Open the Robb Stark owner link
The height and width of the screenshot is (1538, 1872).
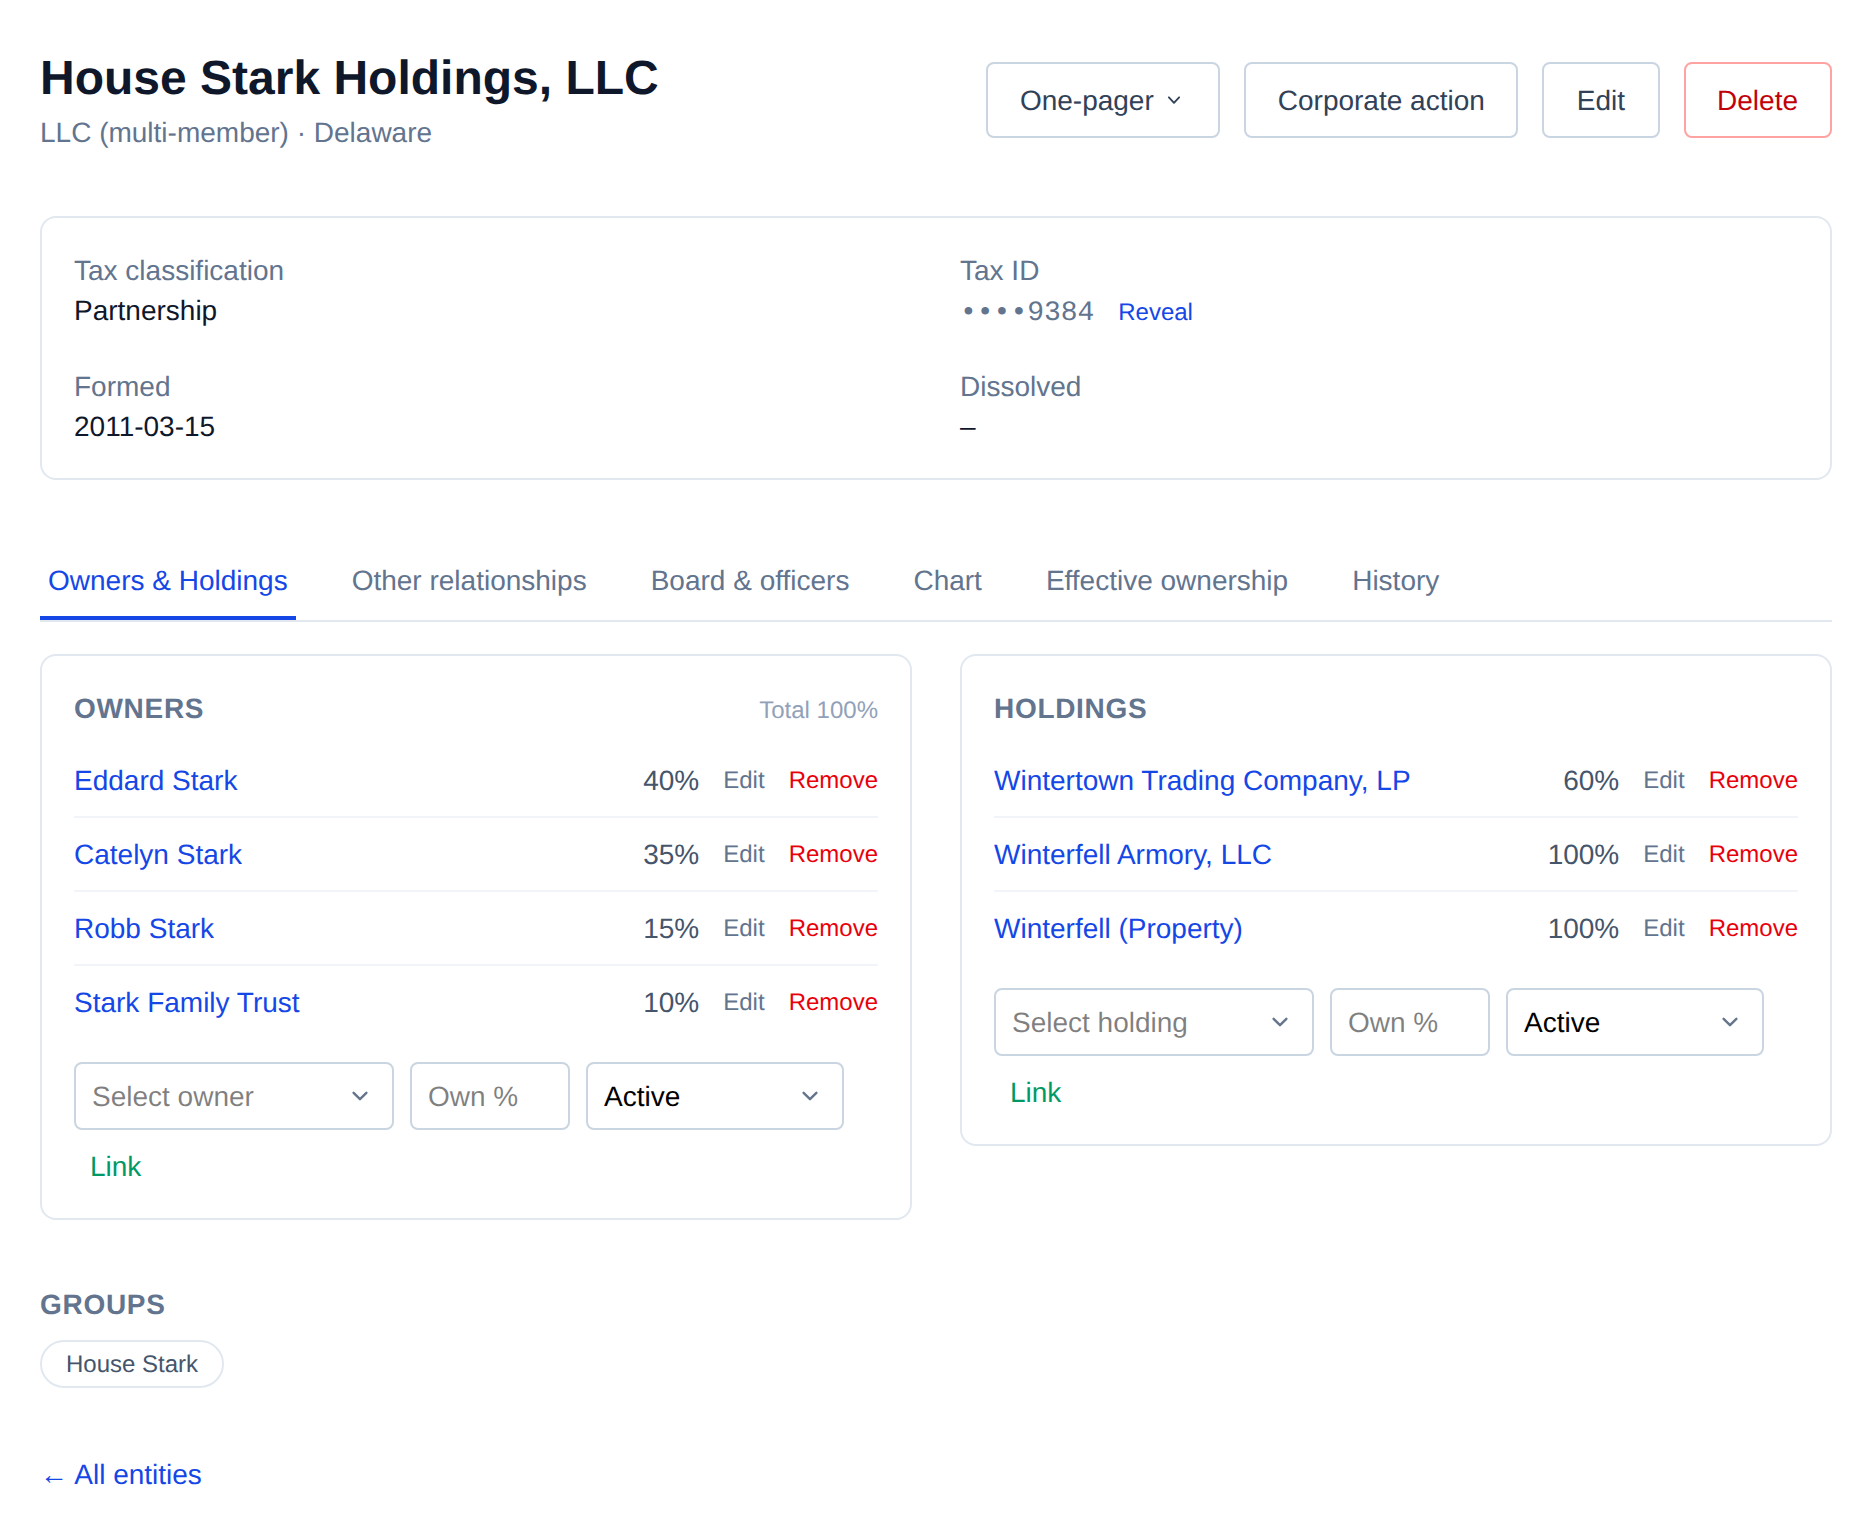[x=144, y=928]
